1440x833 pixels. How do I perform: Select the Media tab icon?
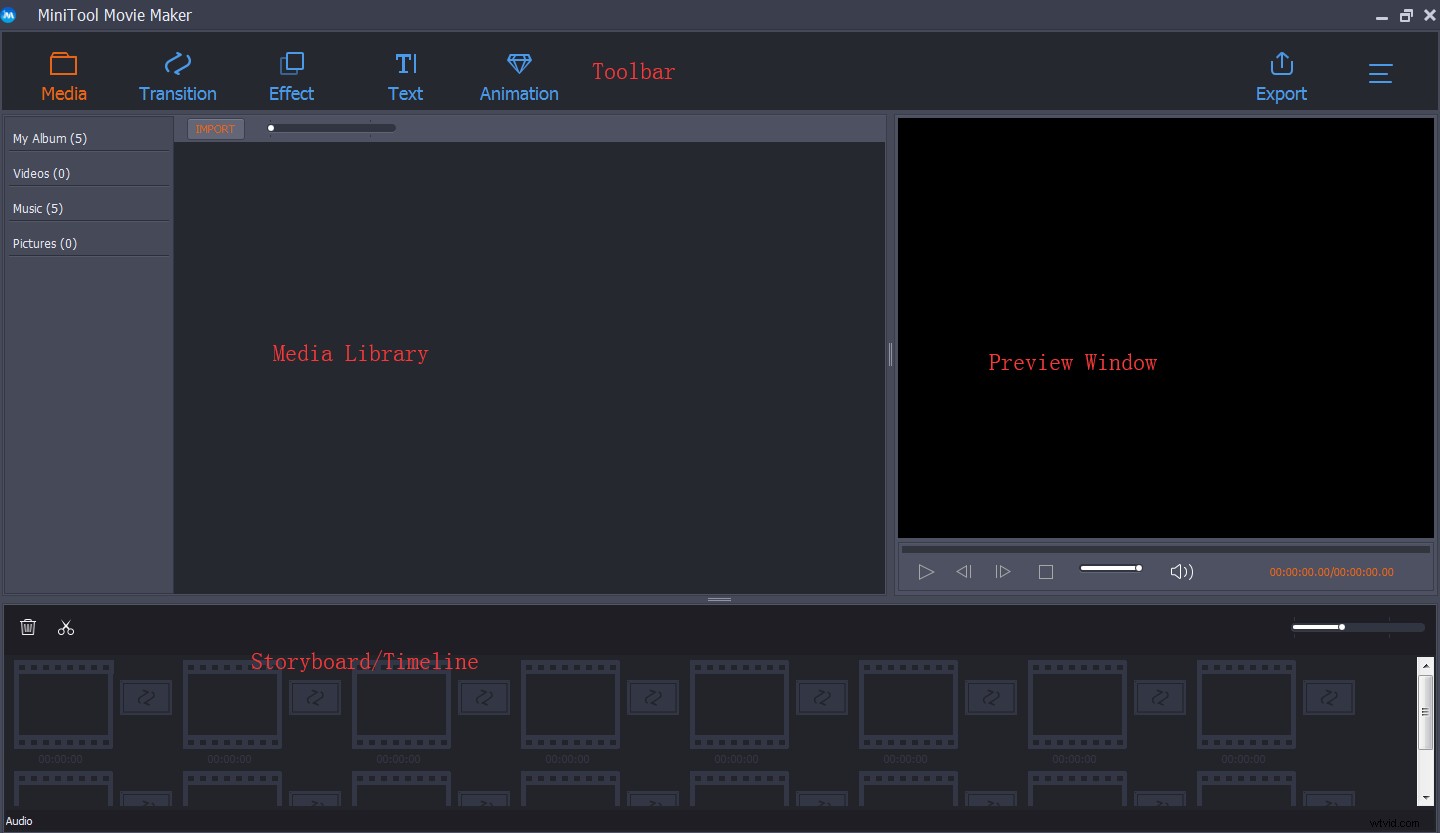tap(64, 64)
